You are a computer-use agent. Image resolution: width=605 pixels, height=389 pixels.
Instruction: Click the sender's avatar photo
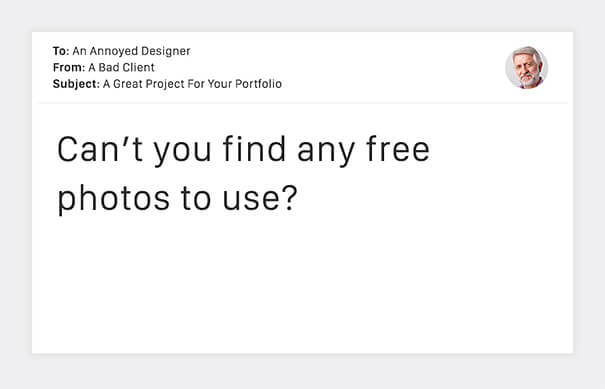[526, 68]
